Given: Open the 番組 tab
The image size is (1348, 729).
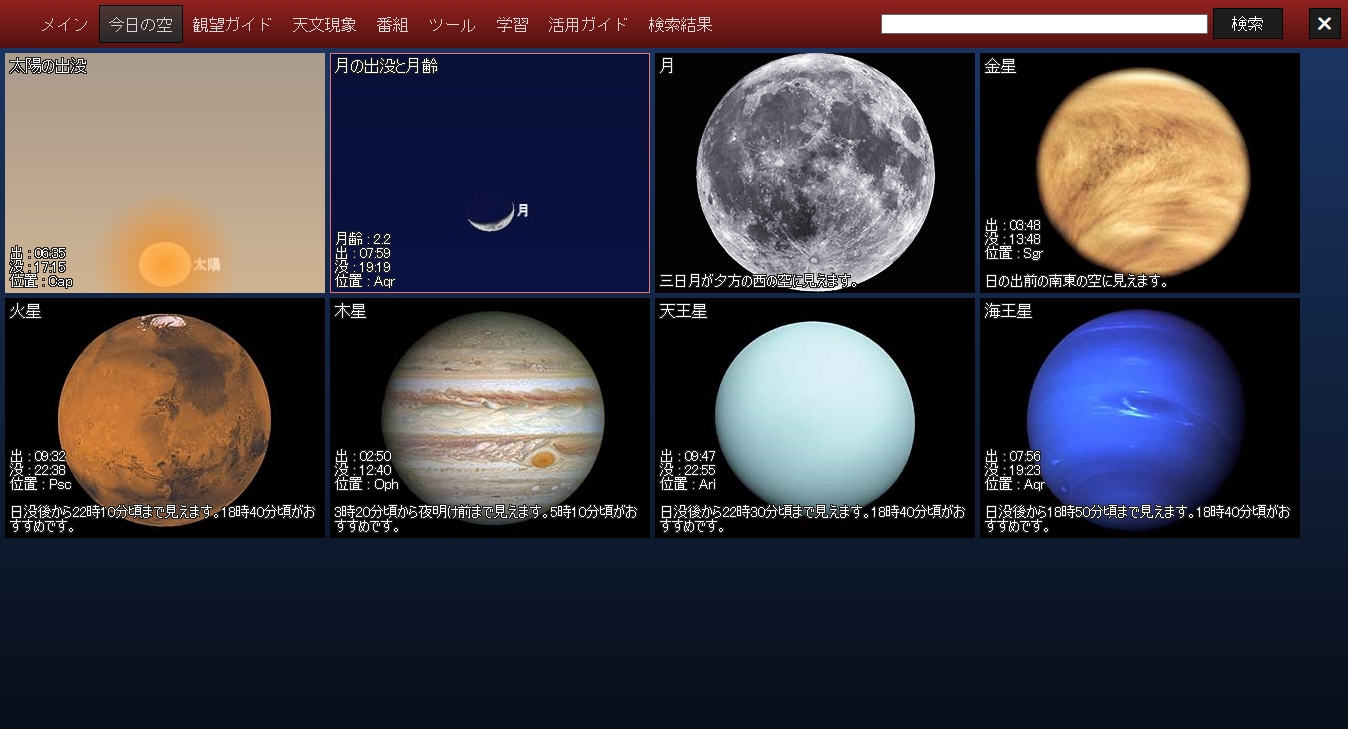Looking at the screenshot, I should [392, 25].
